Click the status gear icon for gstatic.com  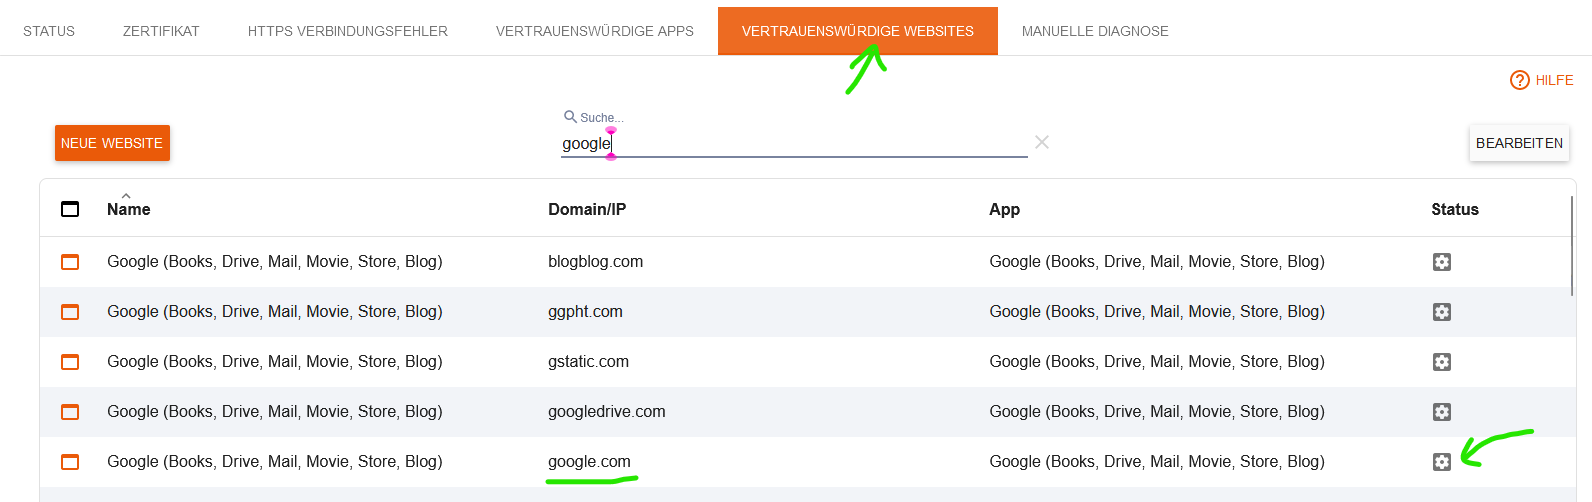coord(1441,362)
